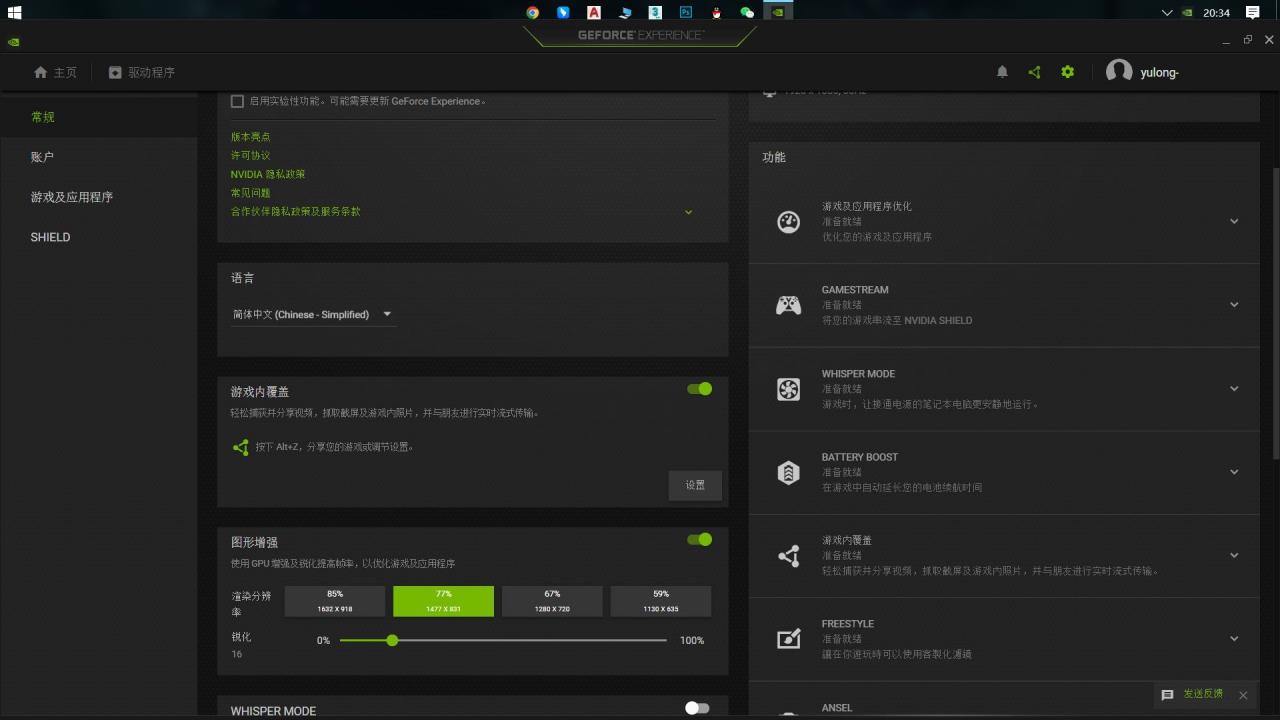Open AutoCAD from the taskbar
1280x720 pixels.
(x=594, y=12)
